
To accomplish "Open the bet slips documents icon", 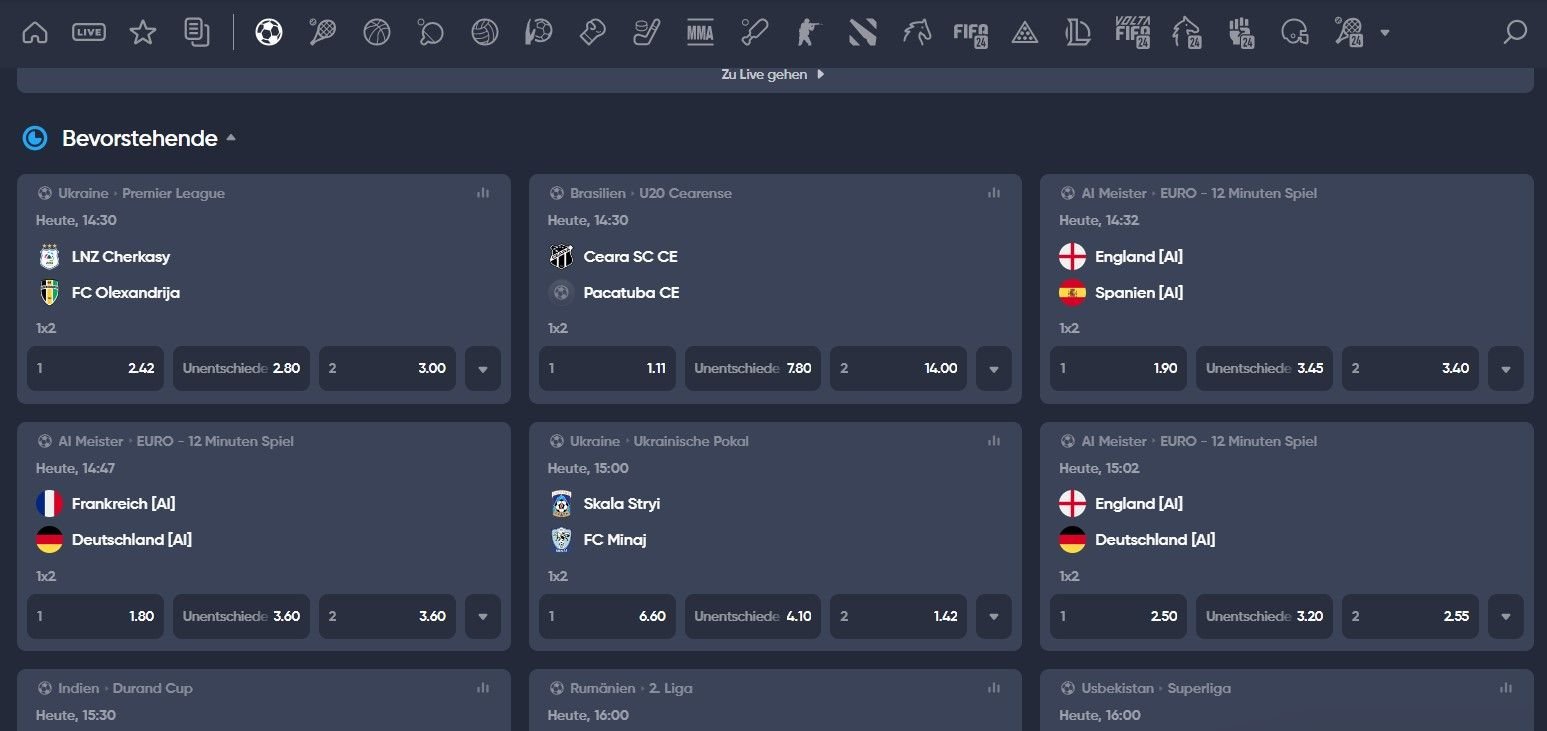I will click(197, 33).
